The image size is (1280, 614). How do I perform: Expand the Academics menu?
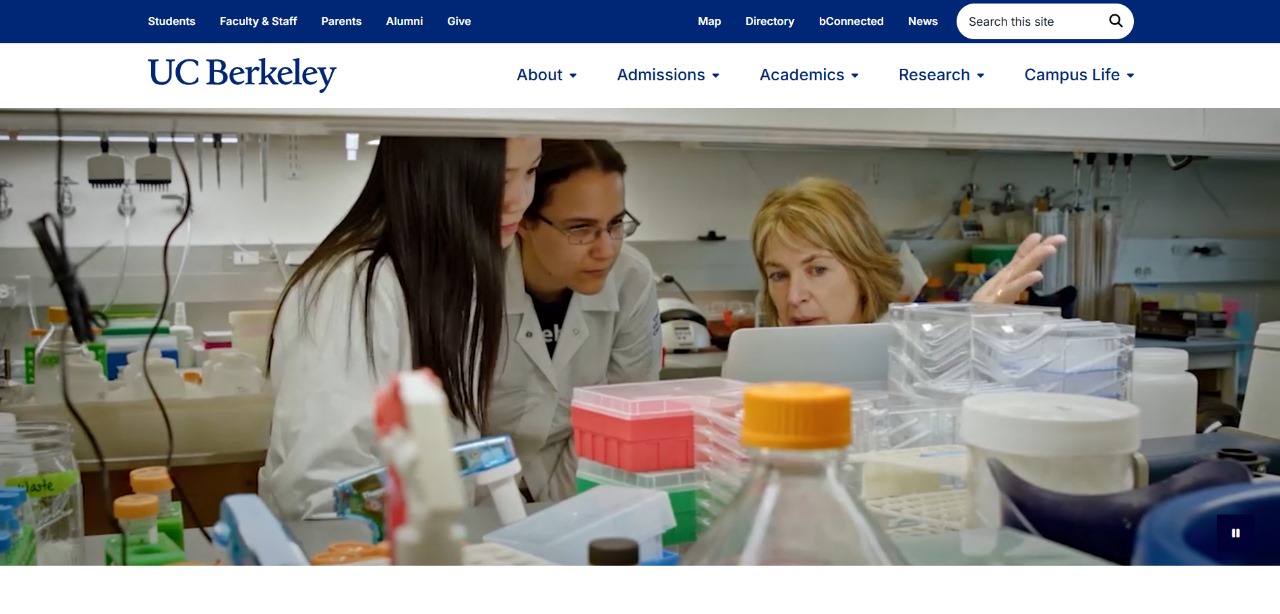tap(809, 75)
